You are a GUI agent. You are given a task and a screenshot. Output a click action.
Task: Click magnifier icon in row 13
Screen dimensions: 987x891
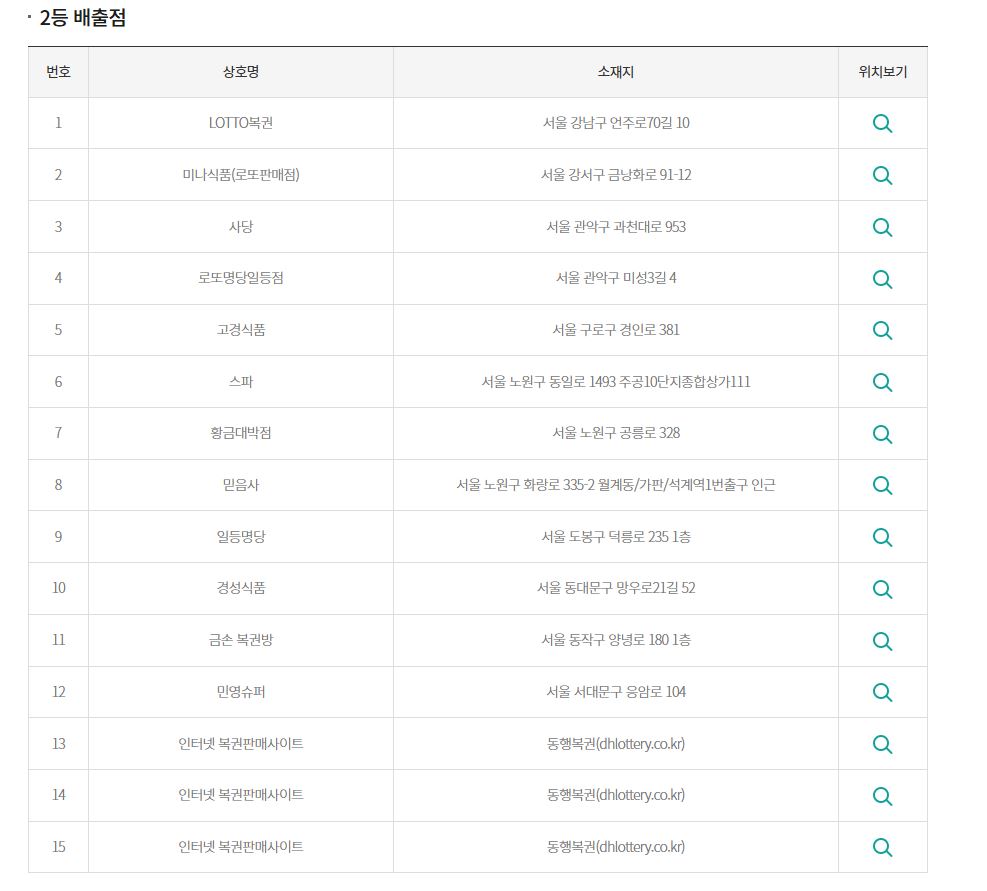tap(882, 744)
